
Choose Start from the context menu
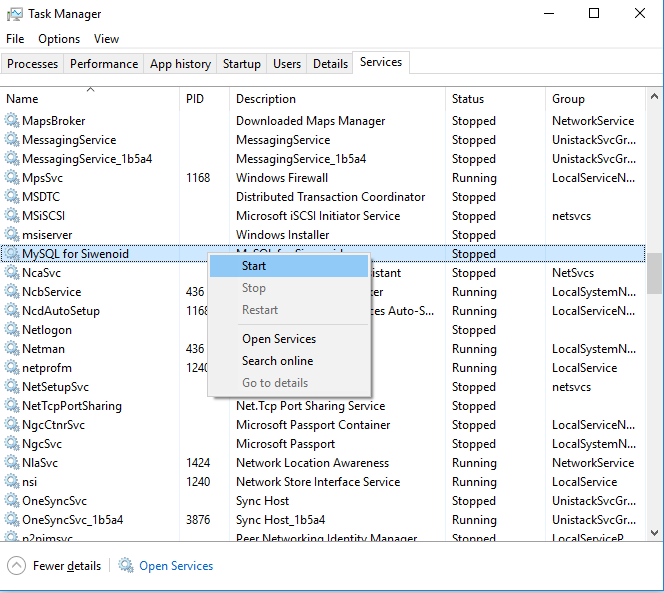click(254, 266)
